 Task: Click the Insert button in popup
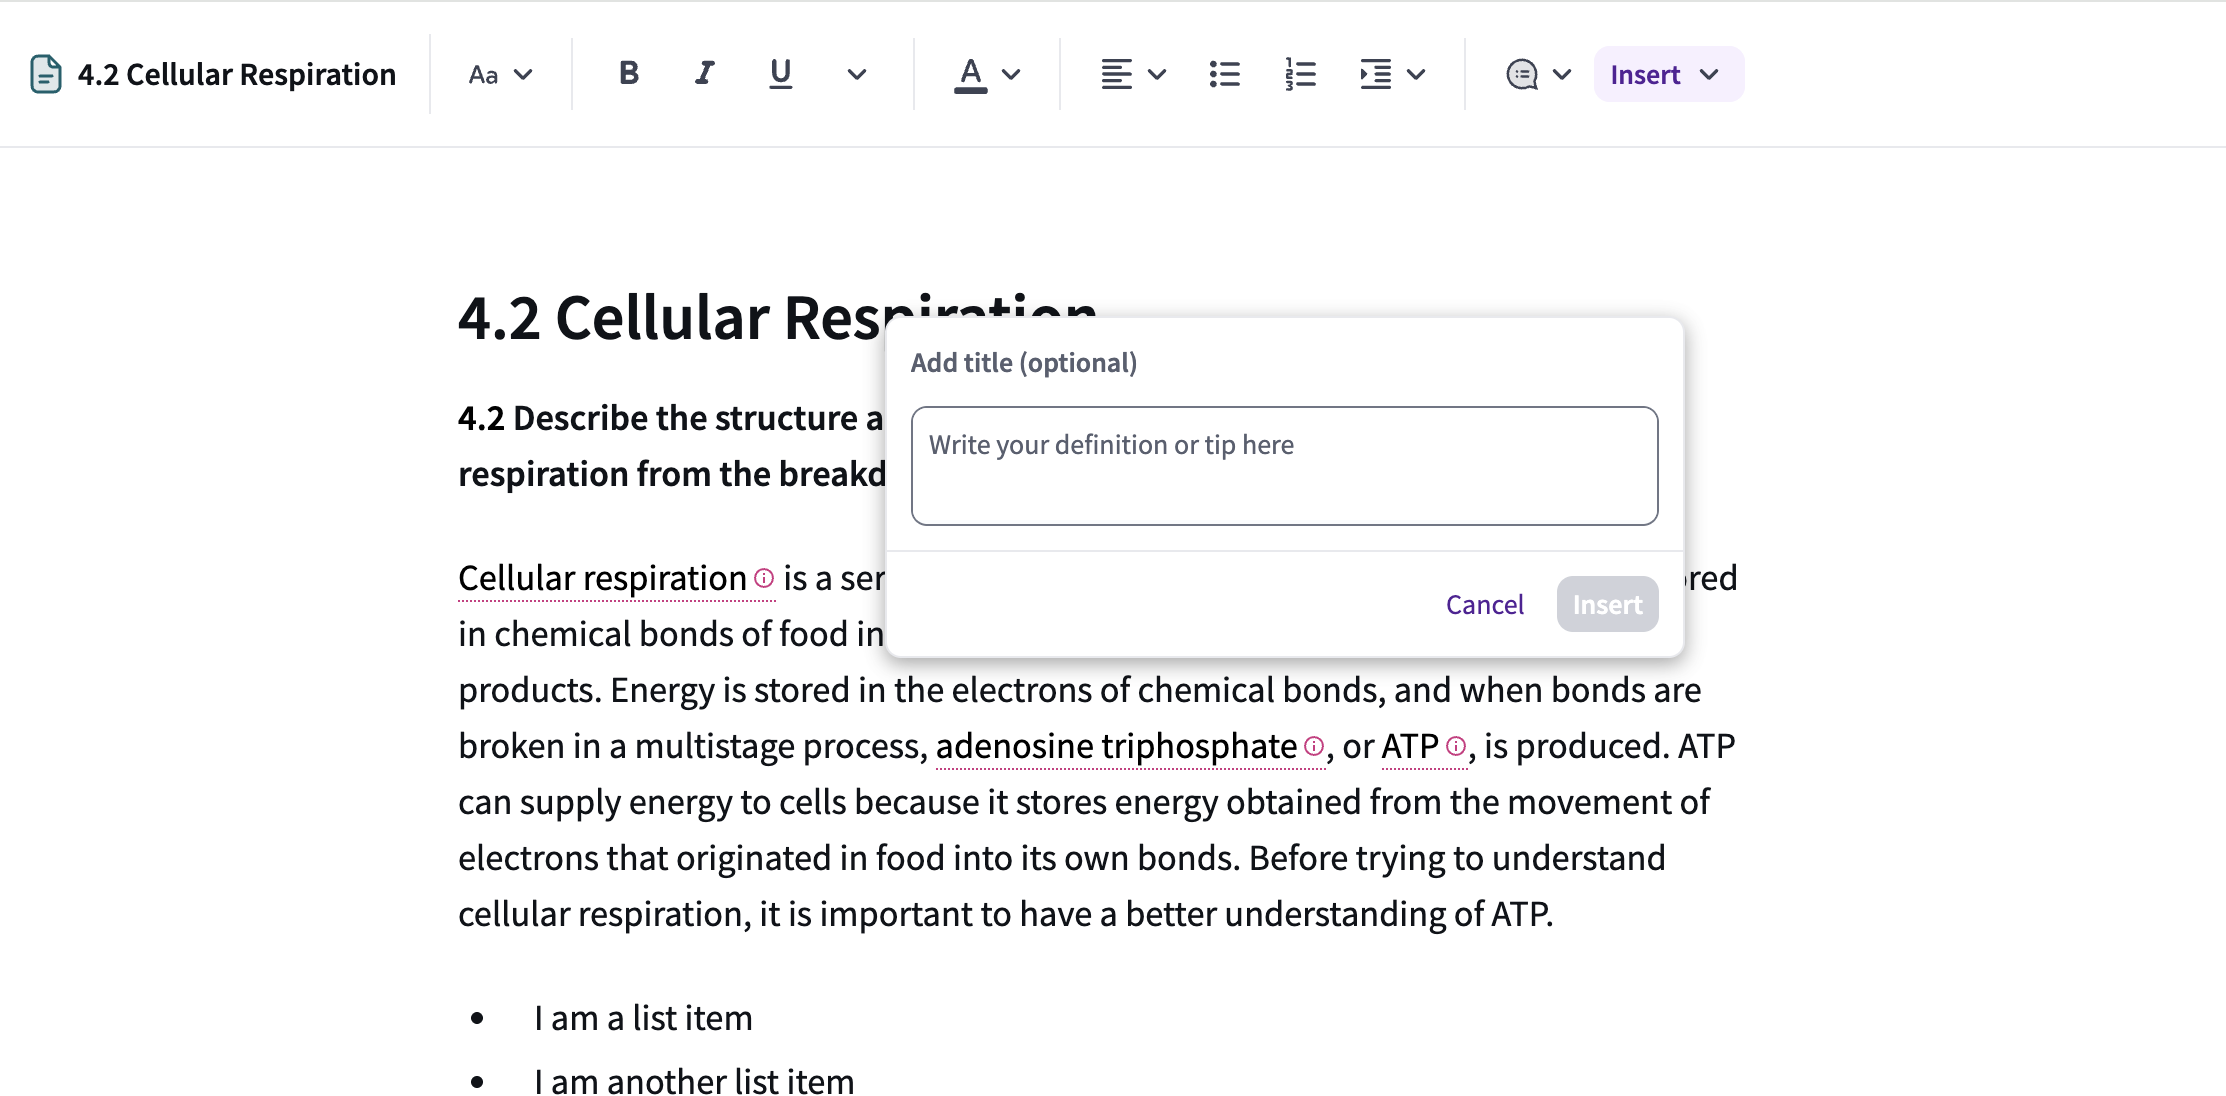click(1607, 604)
